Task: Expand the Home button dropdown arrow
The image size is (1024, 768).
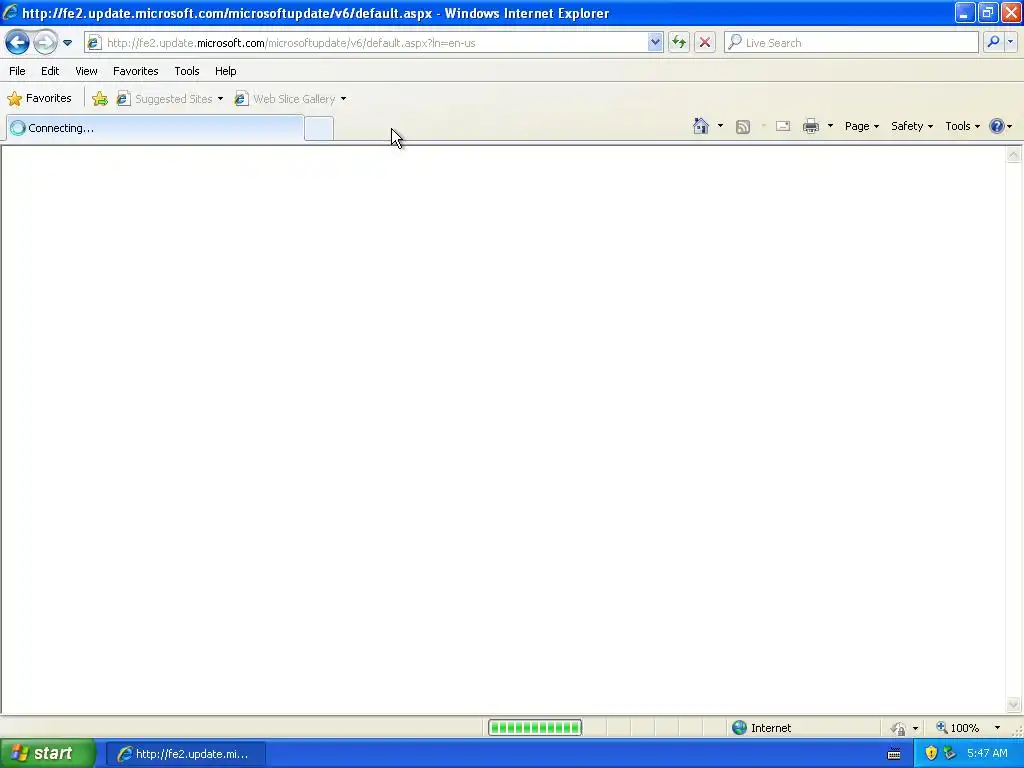Action: click(x=720, y=126)
